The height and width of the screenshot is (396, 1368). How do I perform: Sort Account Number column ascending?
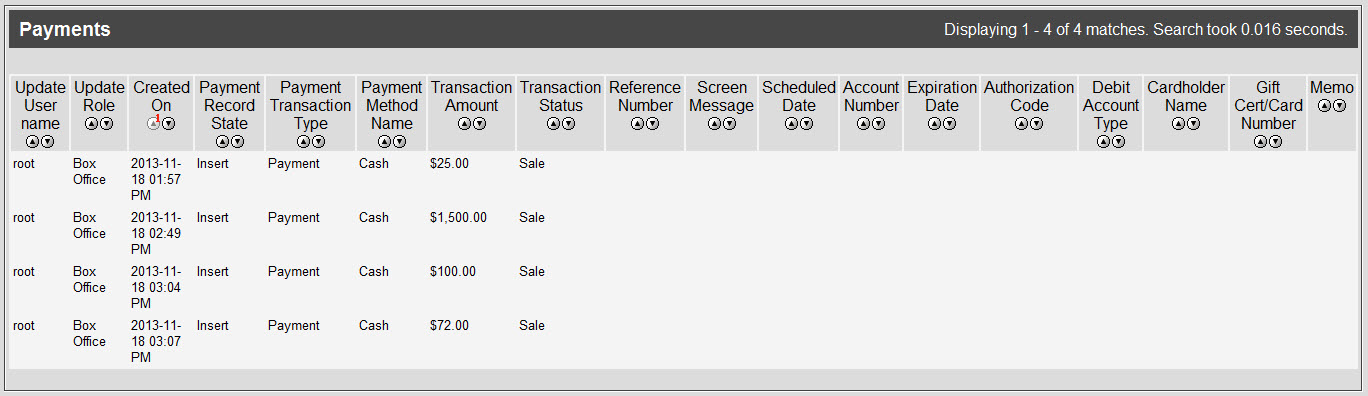[x=863, y=124]
